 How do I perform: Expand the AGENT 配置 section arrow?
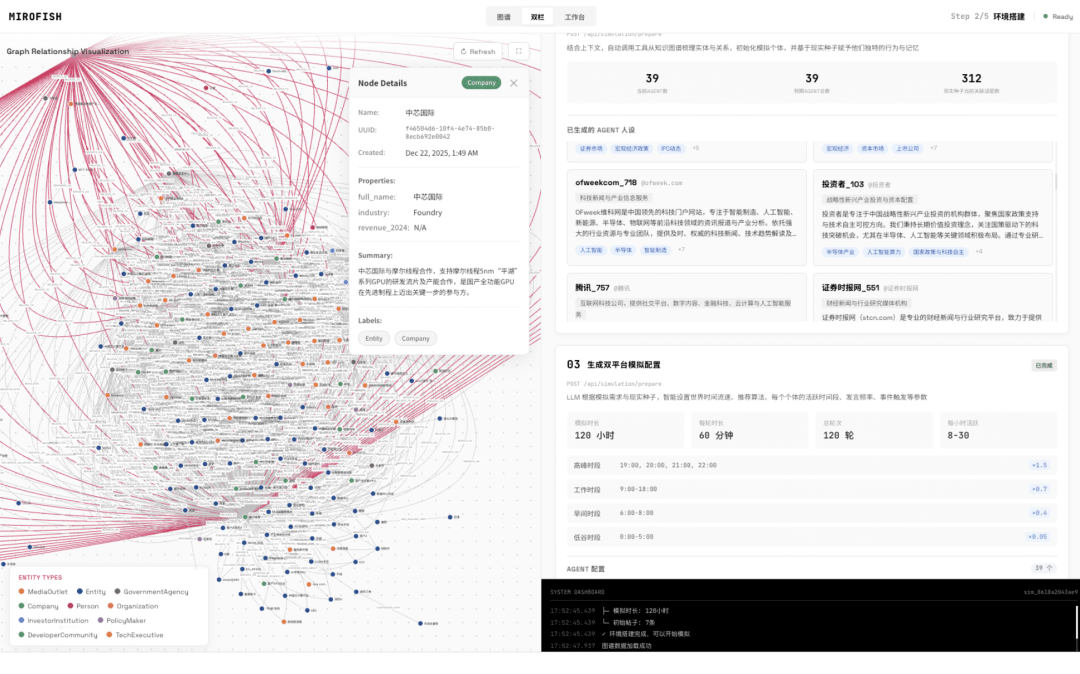pyautogui.click(x=1042, y=567)
